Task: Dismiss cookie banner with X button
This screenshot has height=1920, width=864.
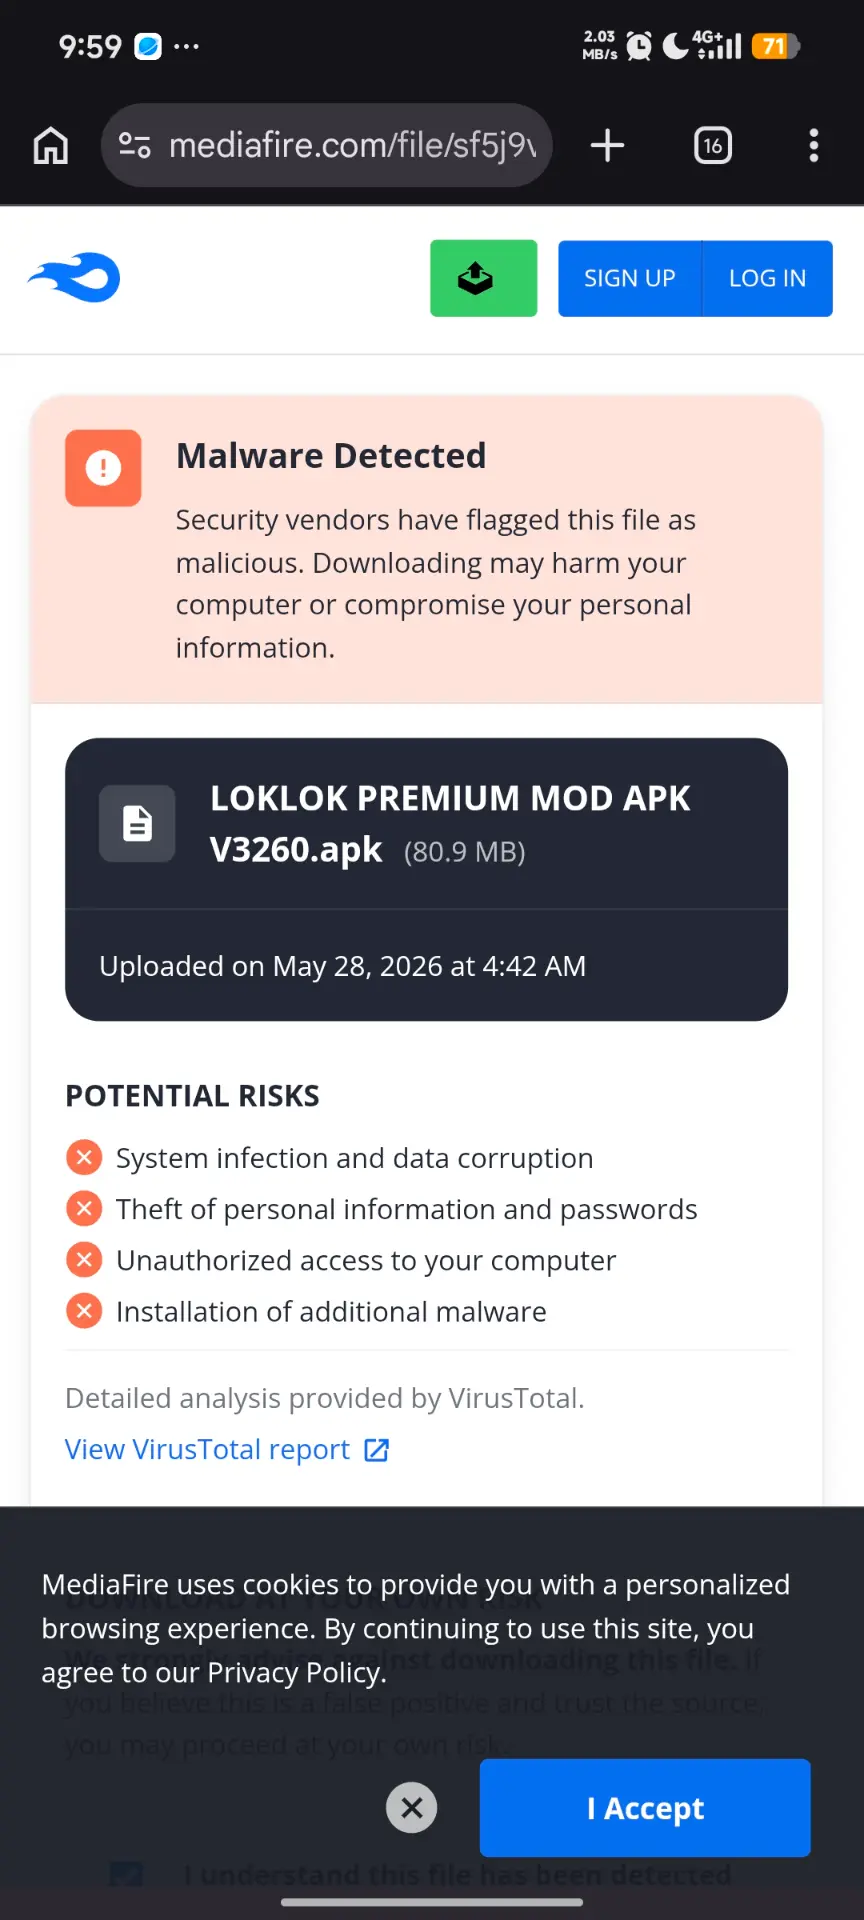Action: point(412,1808)
